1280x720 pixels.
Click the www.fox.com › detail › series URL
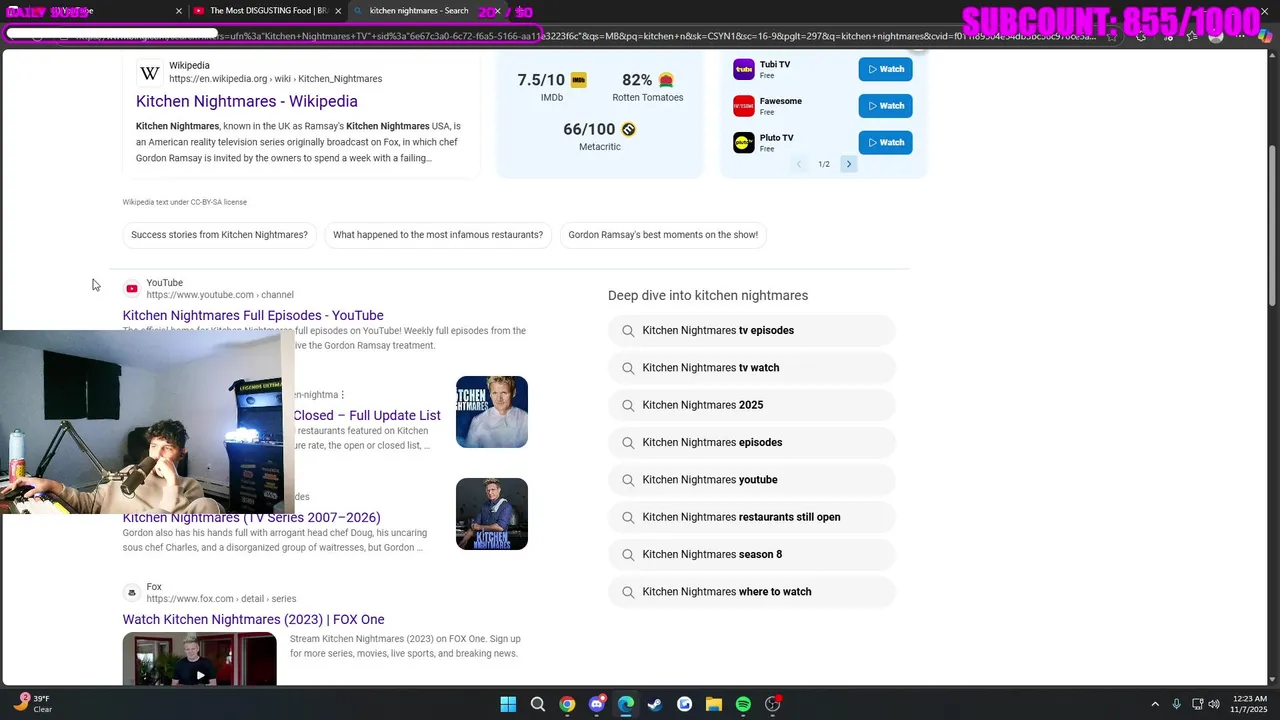click(x=221, y=599)
